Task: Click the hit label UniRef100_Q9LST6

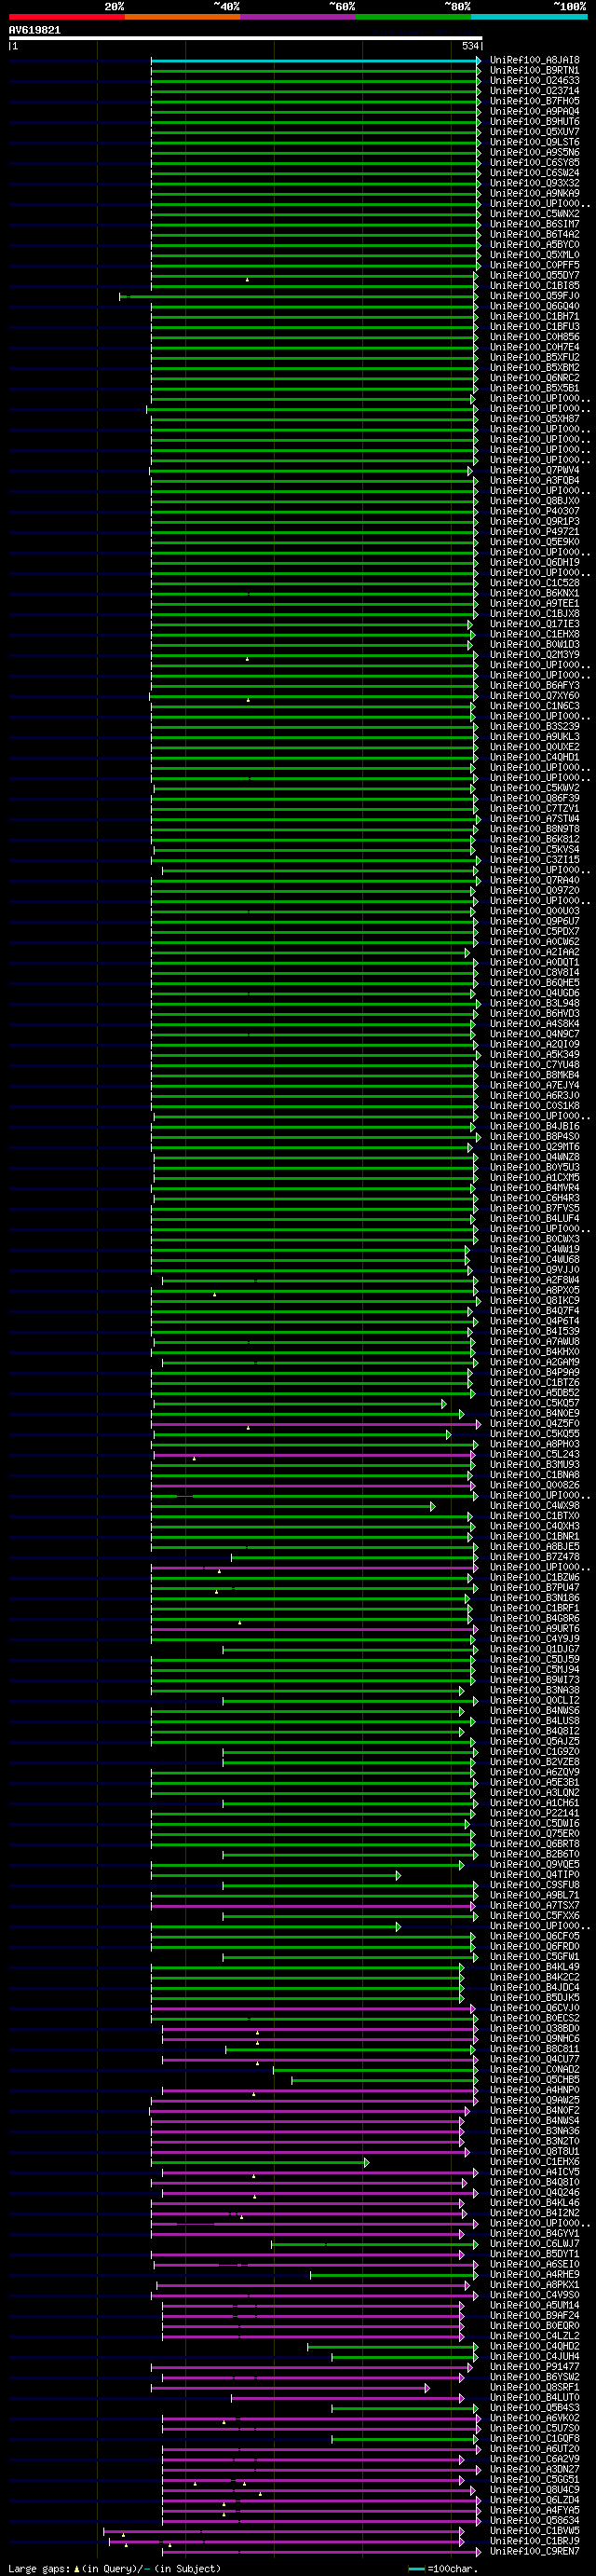Action: [534, 142]
